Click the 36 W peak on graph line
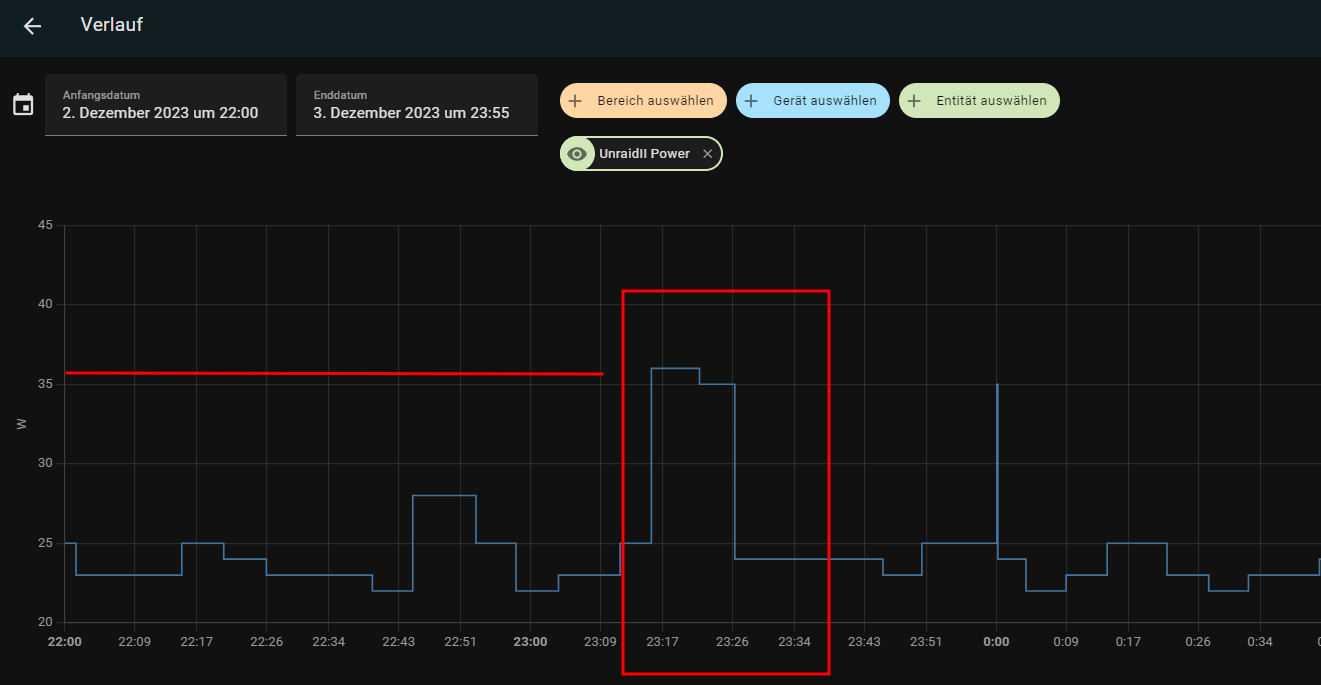This screenshot has height=685, width=1321. tap(675, 368)
